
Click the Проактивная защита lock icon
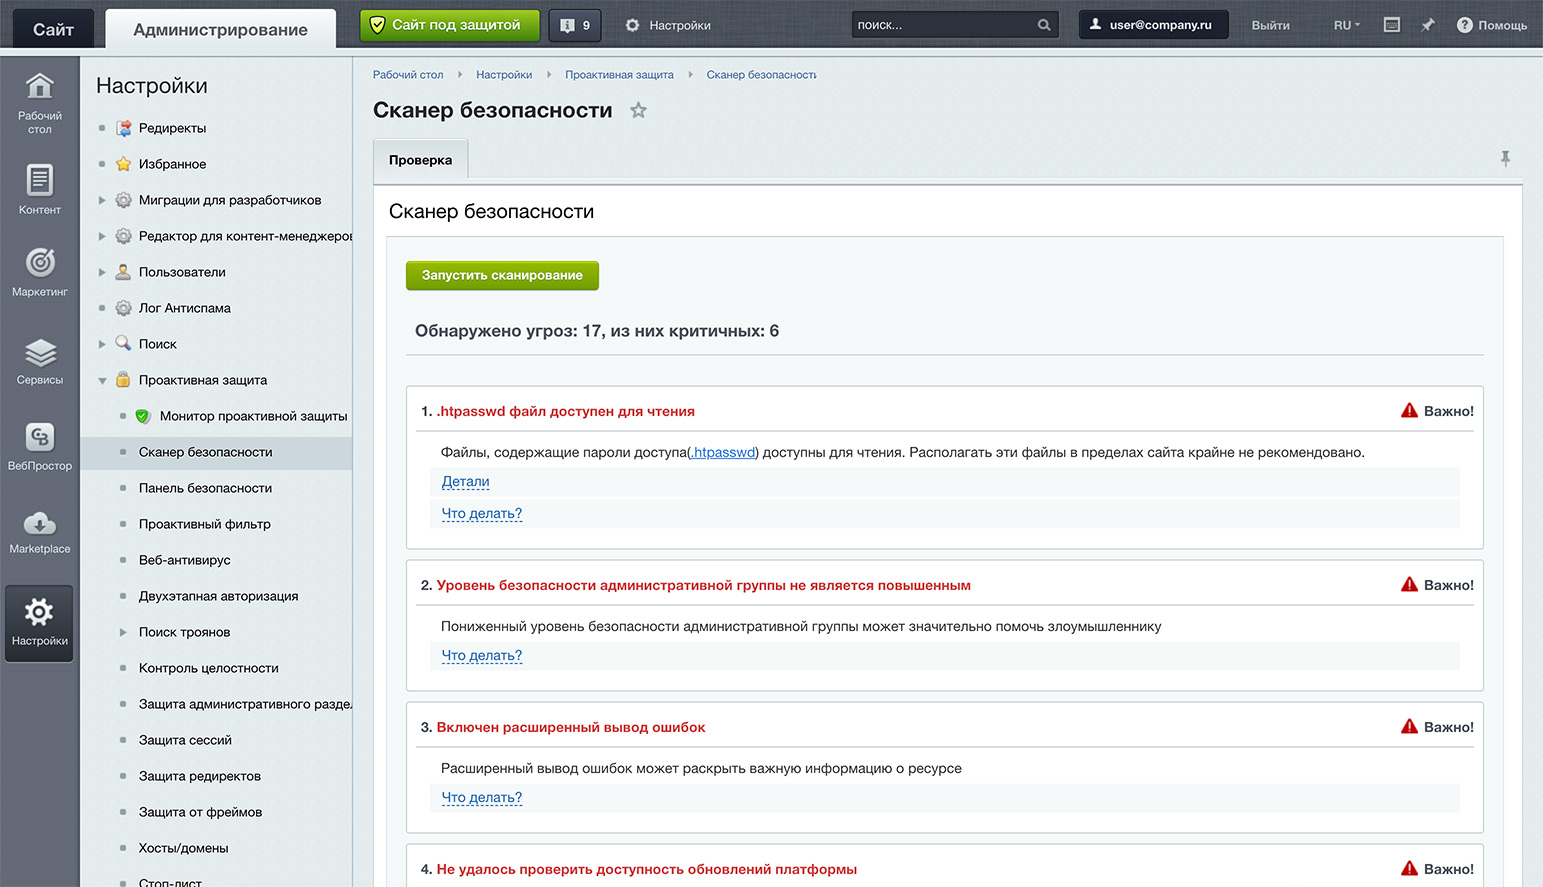click(x=124, y=379)
